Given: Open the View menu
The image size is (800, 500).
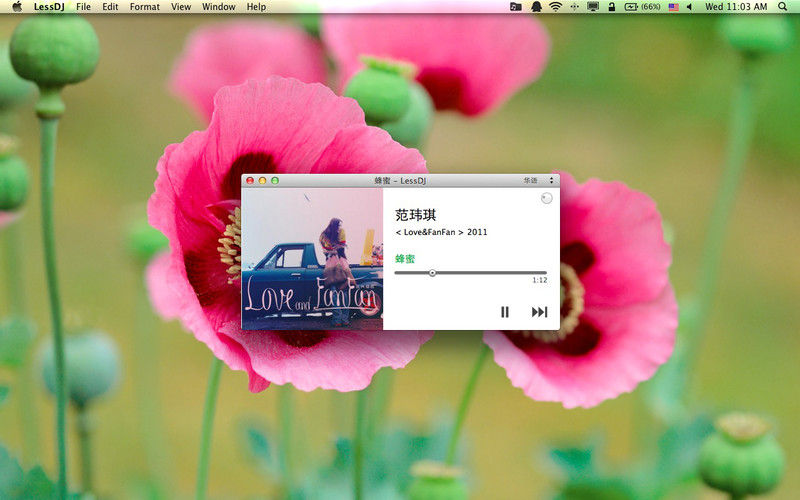Looking at the screenshot, I should 181,7.
